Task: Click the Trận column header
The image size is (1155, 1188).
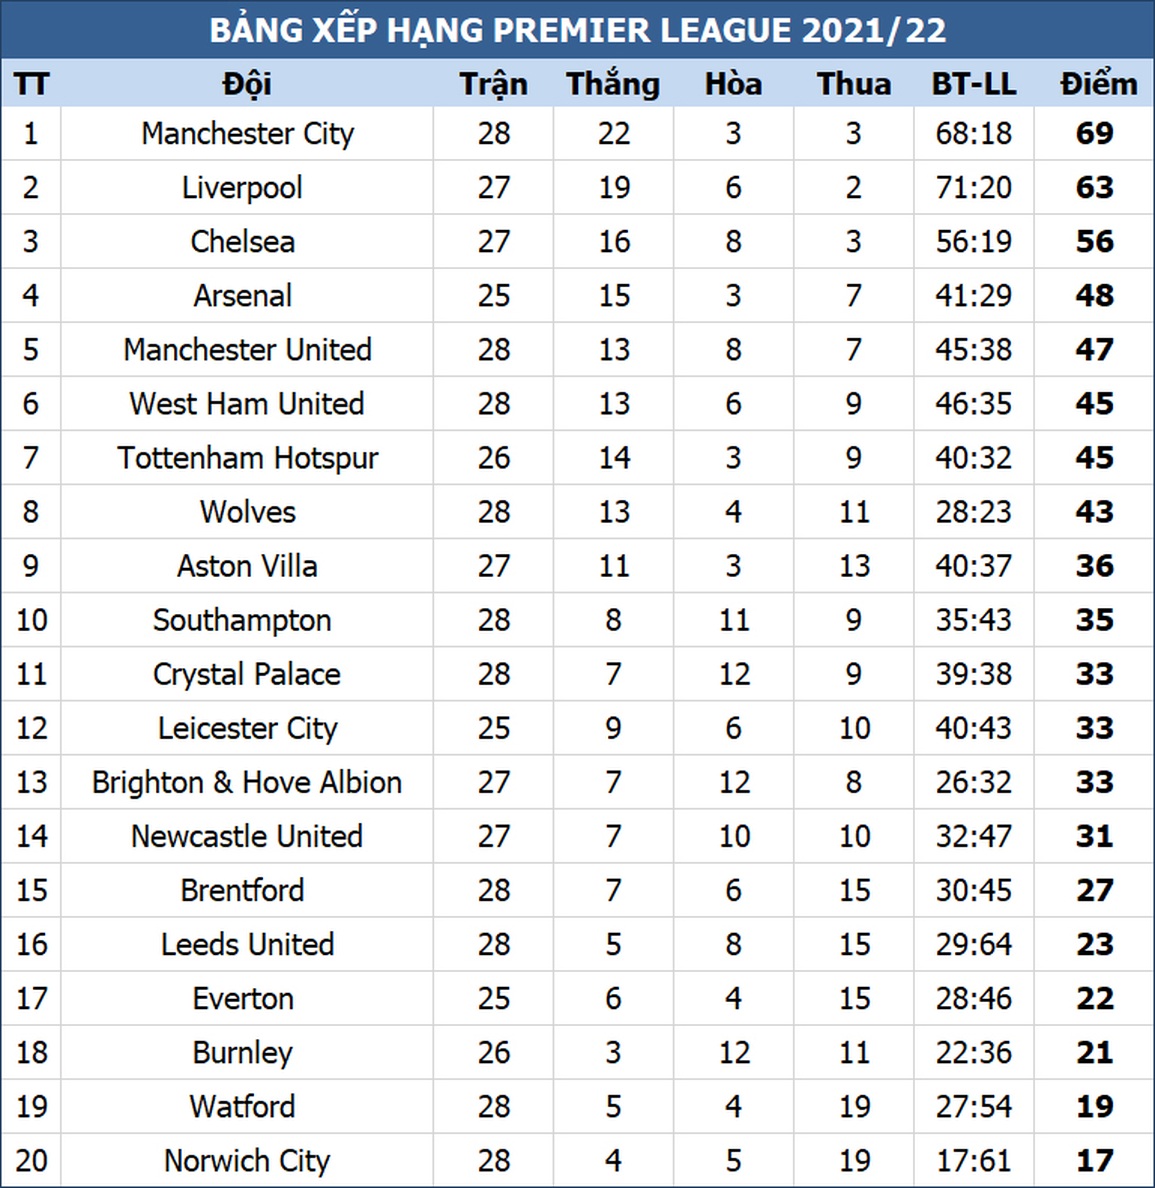Action: coord(493,84)
